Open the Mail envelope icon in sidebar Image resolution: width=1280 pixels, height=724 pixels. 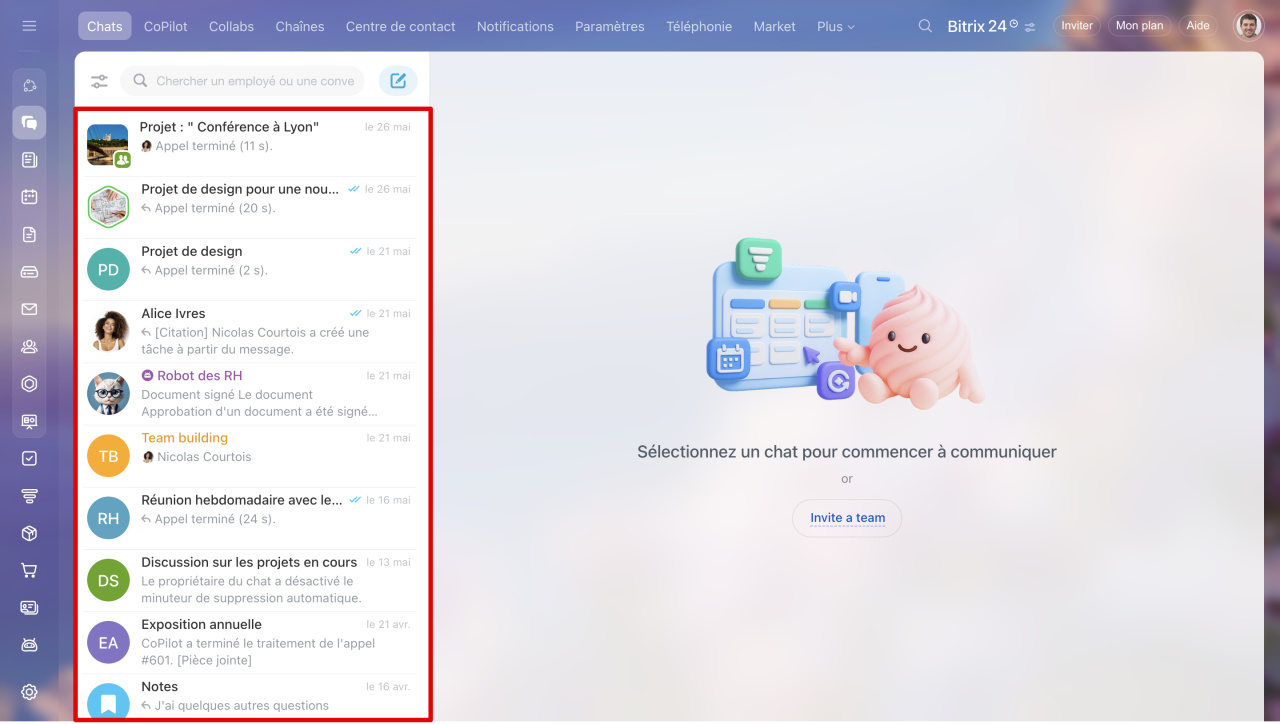(29, 309)
